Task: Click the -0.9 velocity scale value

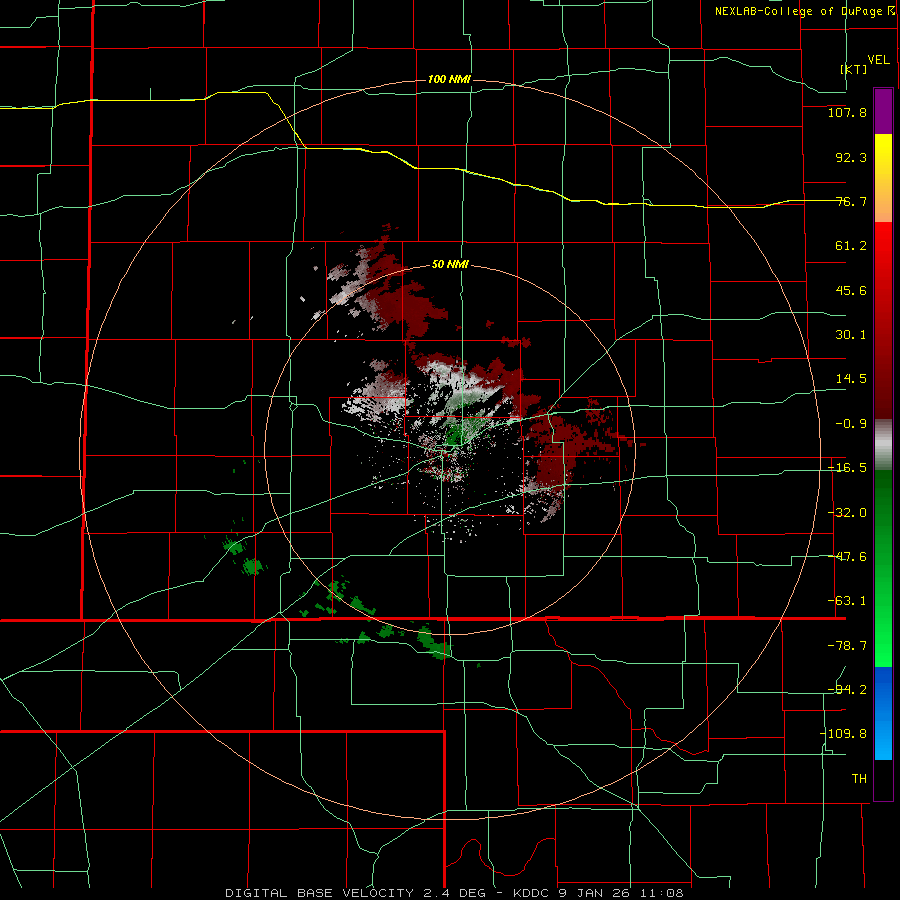Action: pyautogui.click(x=851, y=424)
